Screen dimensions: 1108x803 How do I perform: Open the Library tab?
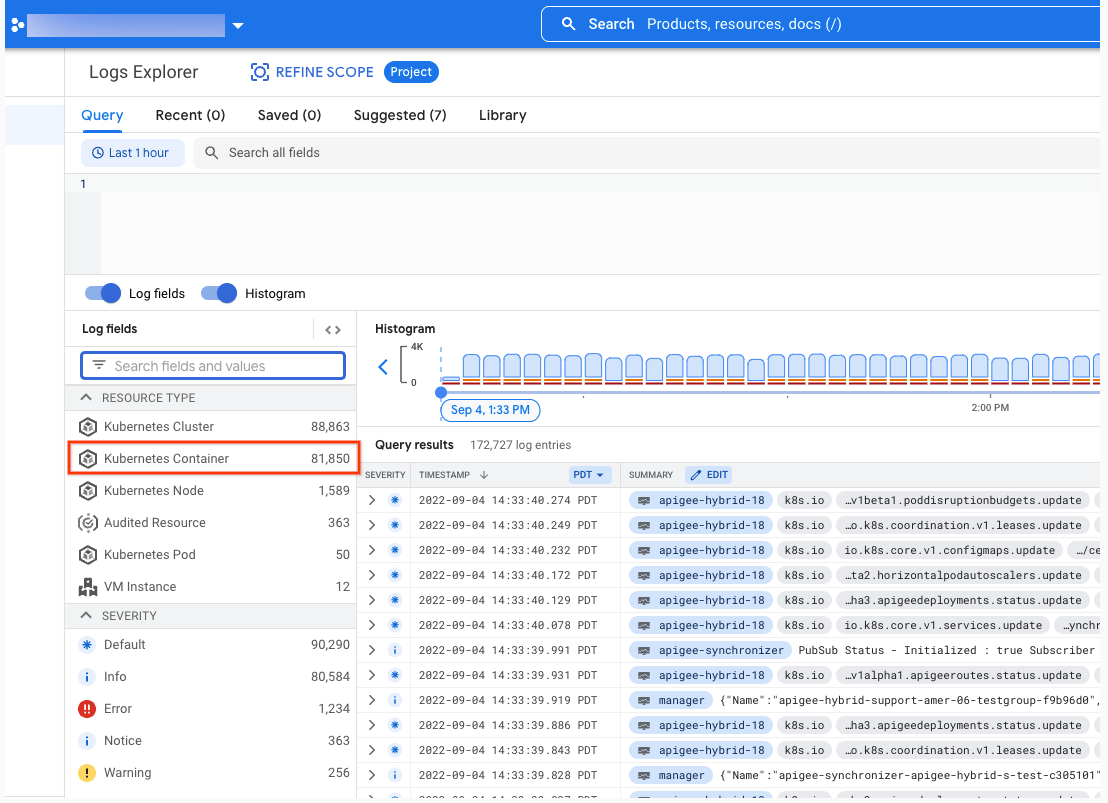[x=502, y=115]
